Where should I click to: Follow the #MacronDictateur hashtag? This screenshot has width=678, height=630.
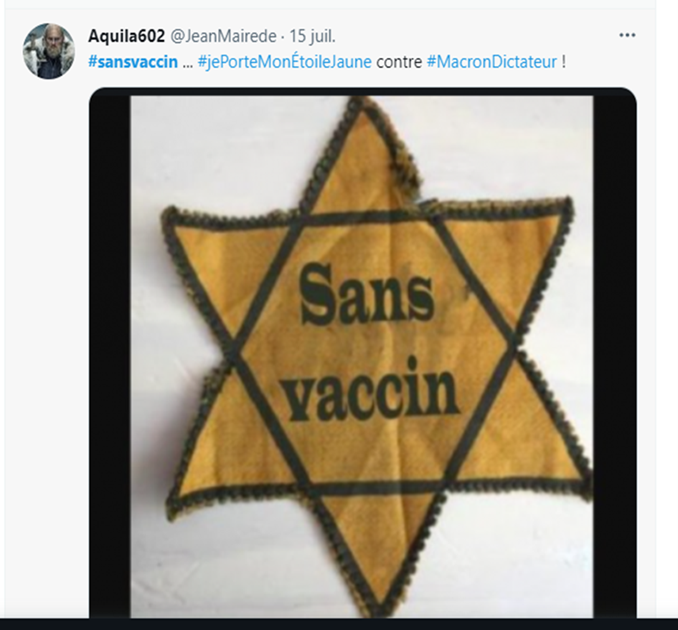tap(492, 62)
